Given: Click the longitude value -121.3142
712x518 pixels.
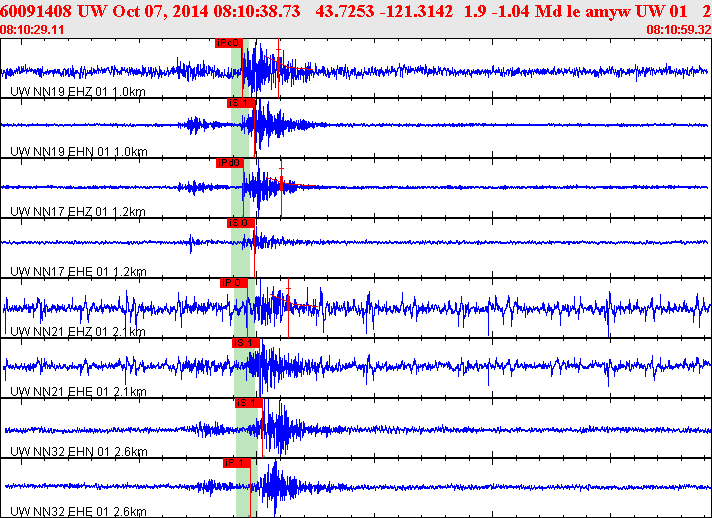Looking at the screenshot, I should coord(416,11).
